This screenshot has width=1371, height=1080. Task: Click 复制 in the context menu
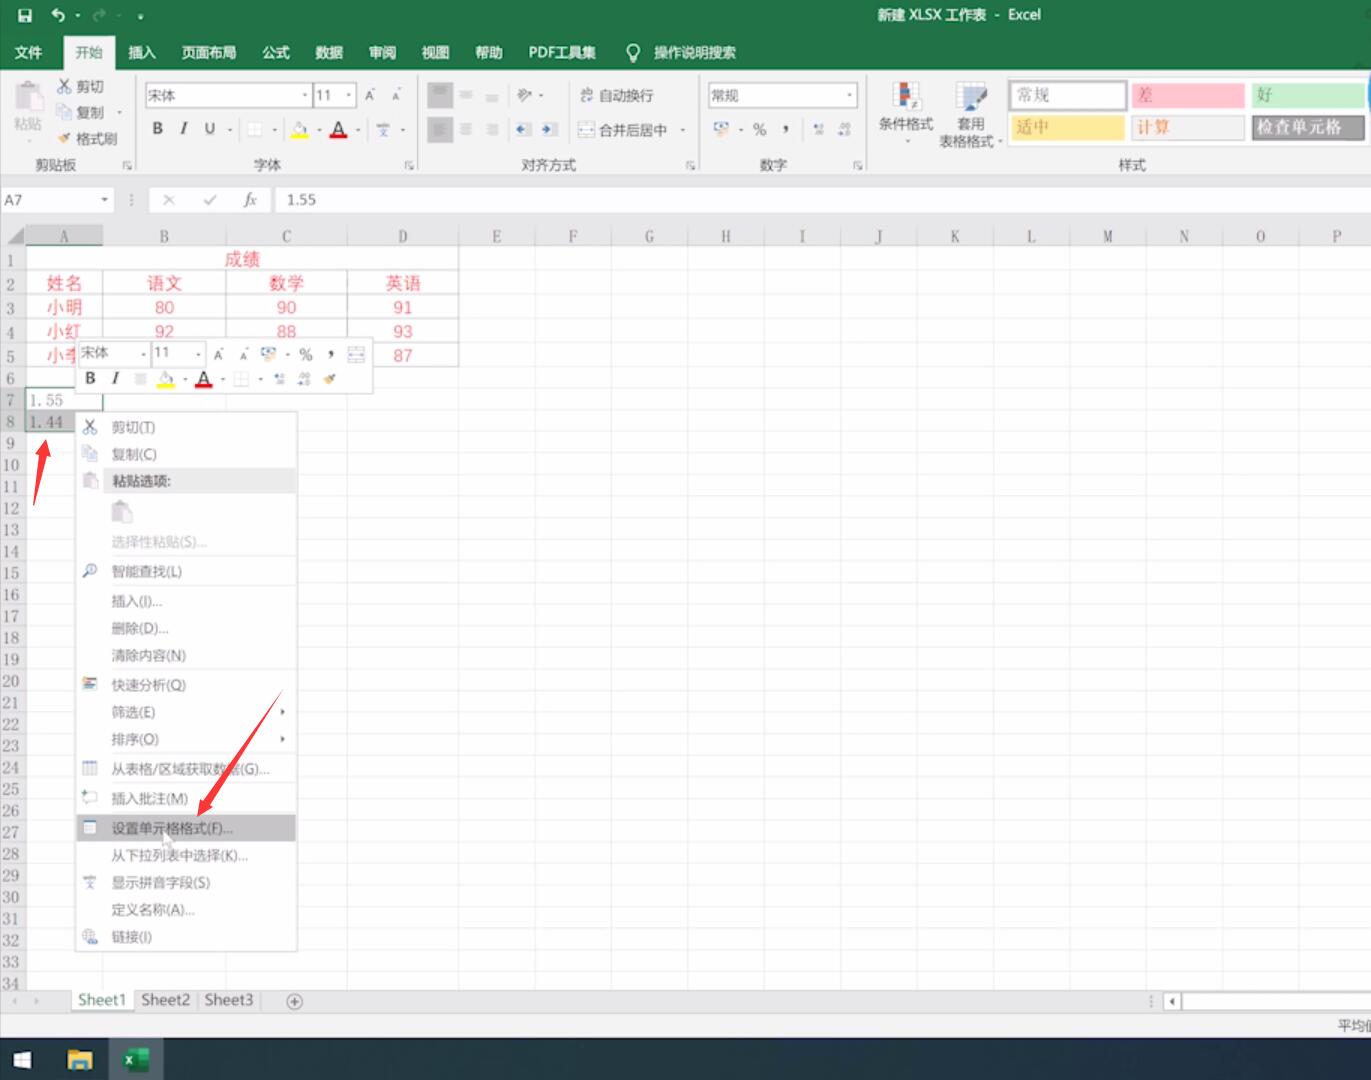(x=186, y=454)
